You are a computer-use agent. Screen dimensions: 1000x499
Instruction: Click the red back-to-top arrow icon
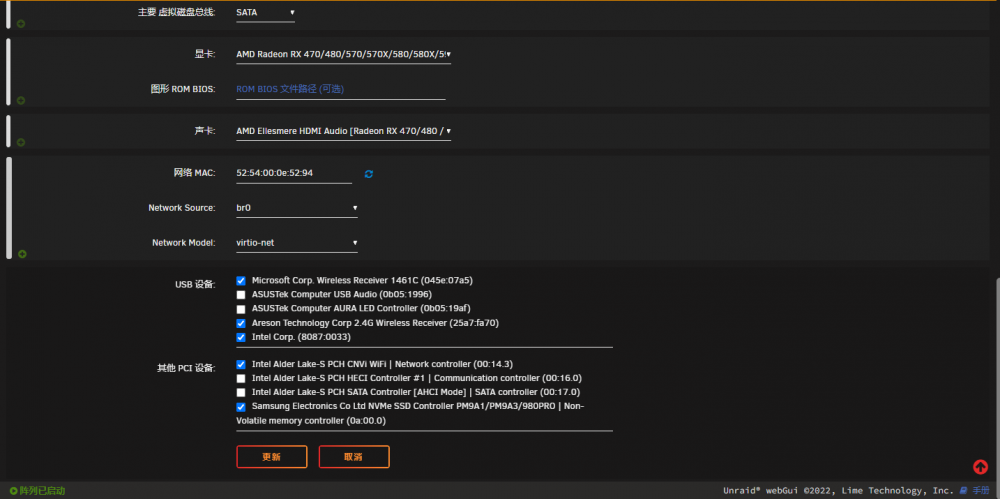(x=980, y=467)
